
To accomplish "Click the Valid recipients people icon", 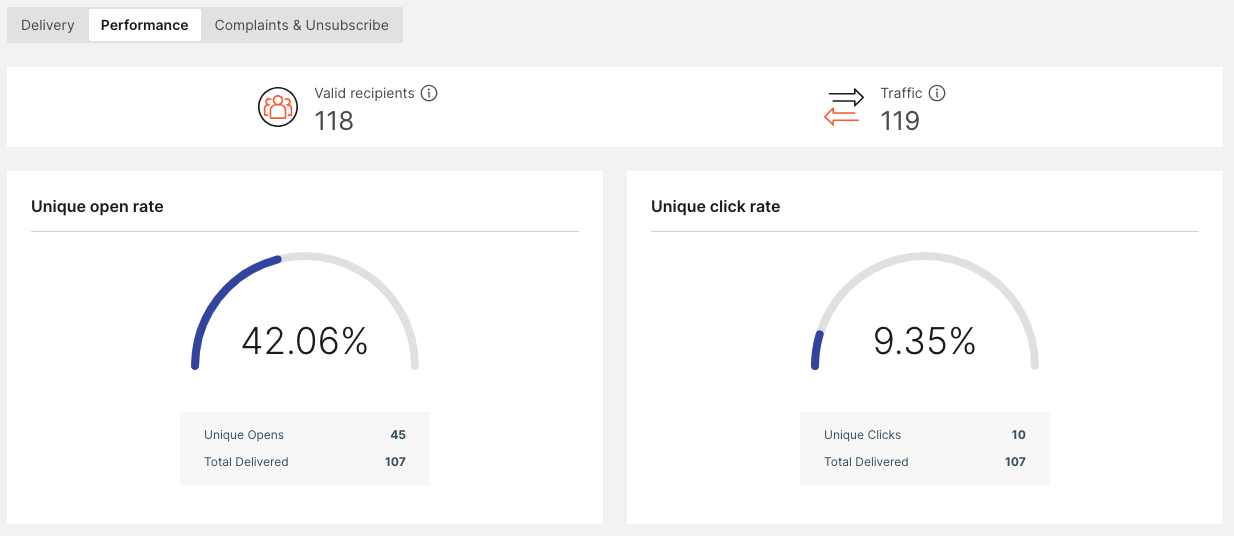I will 277,107.
